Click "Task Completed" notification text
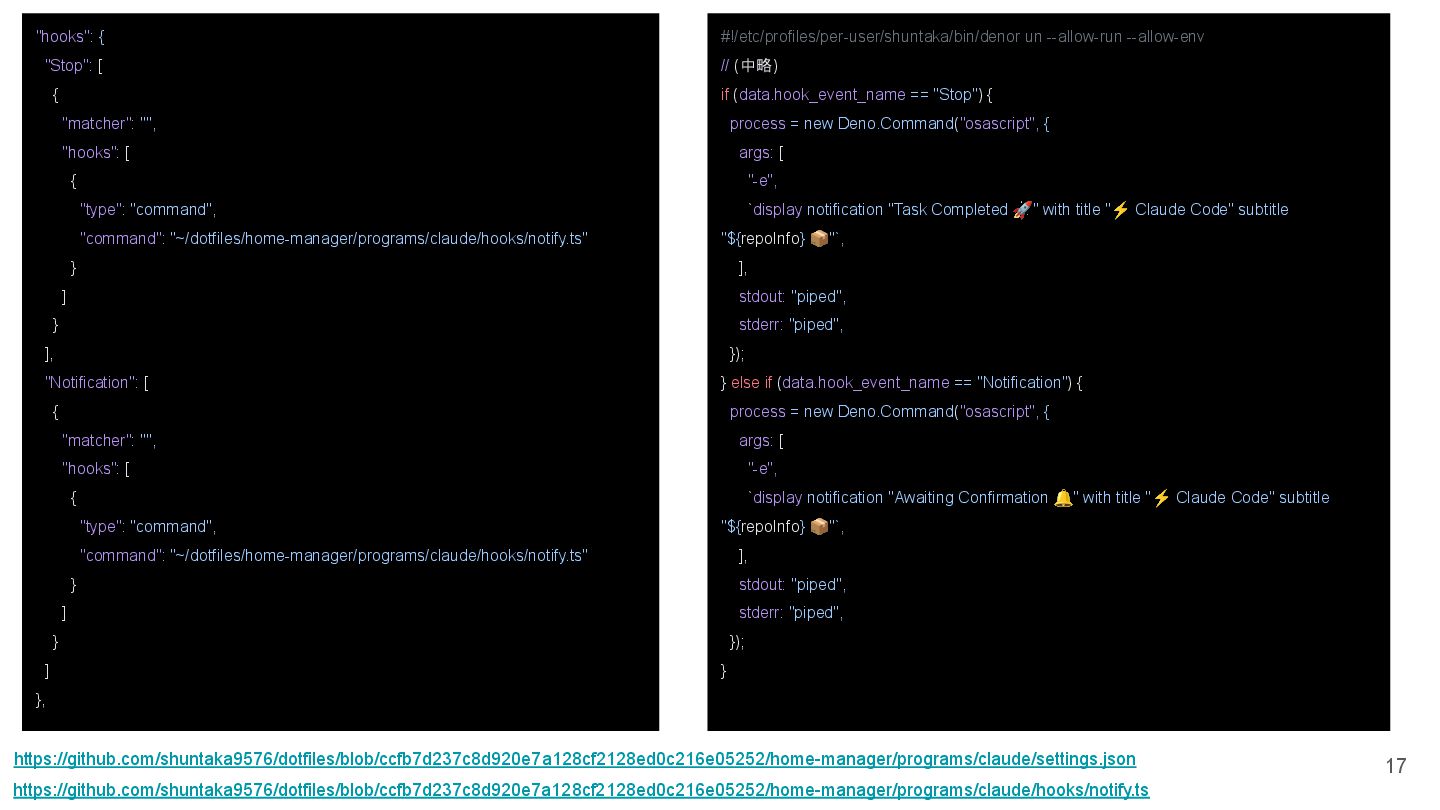This screenshot has width=1440, height=810. 948,210
